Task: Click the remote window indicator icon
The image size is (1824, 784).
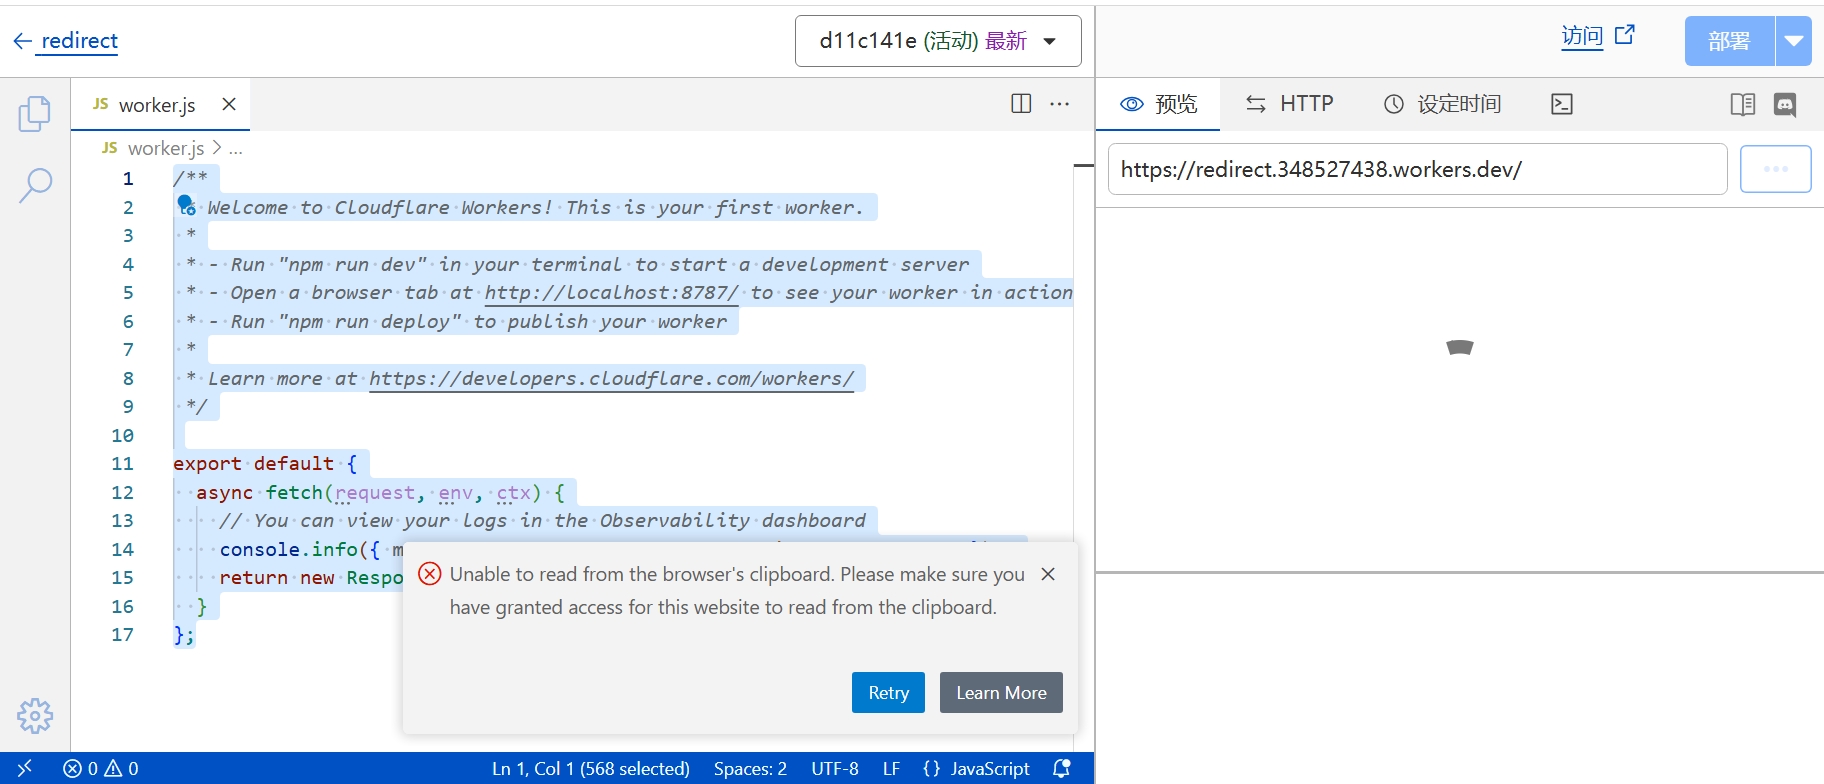Action: [x=25, y=768]
